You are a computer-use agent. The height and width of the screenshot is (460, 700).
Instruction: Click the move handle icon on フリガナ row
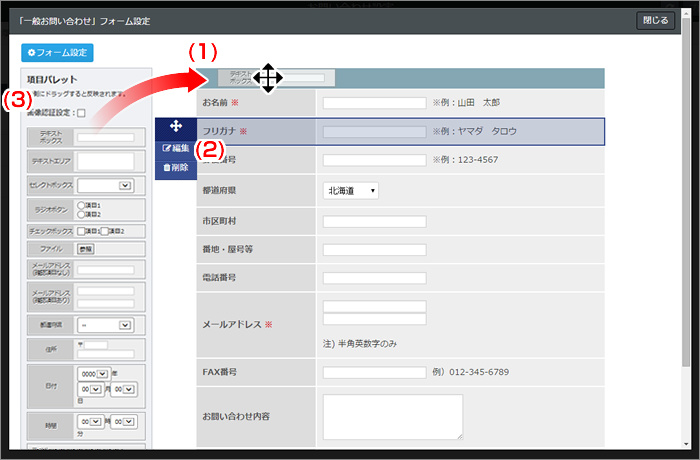point(176,126)
